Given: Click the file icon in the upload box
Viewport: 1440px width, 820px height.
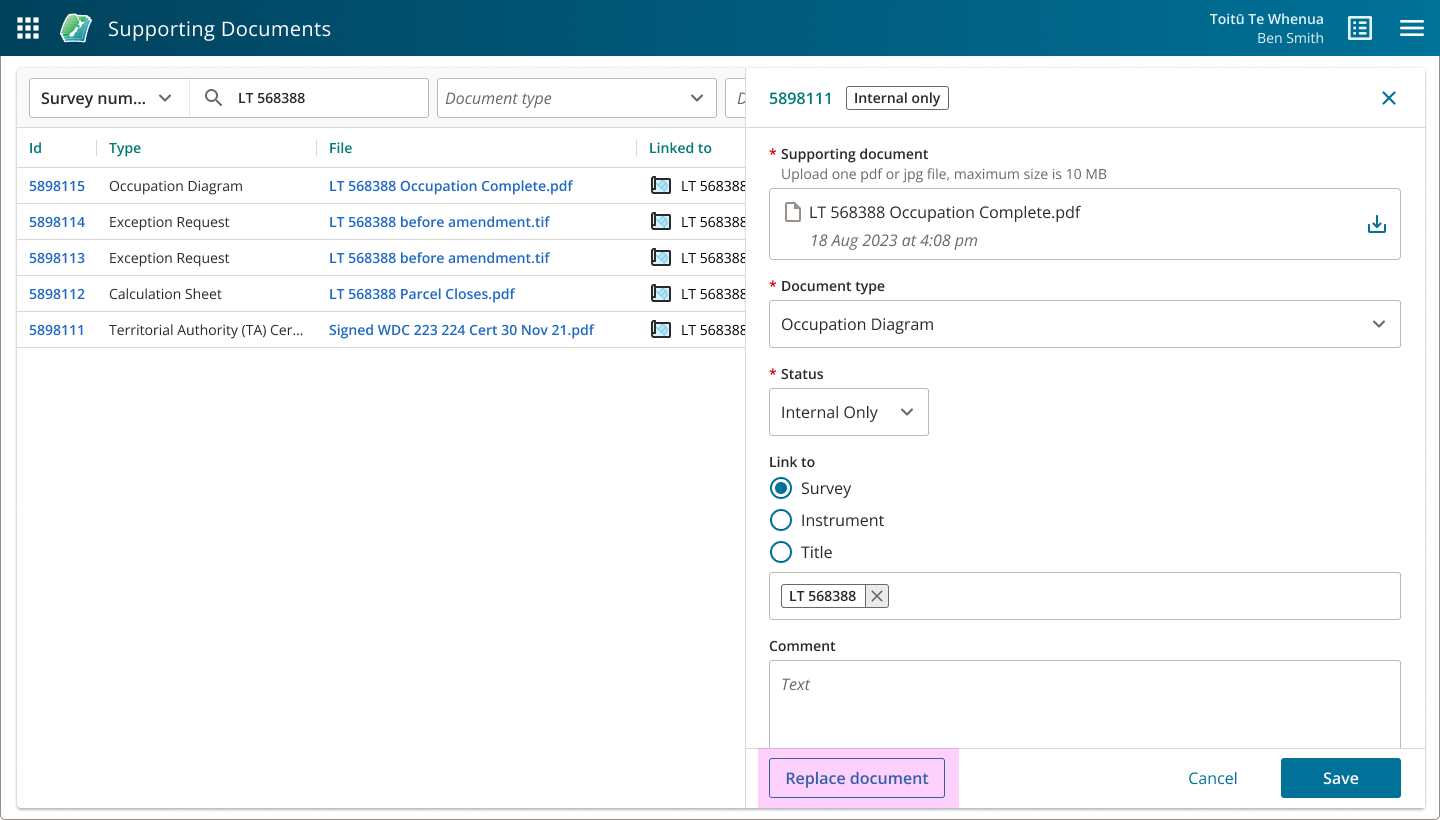Looking at the screenshot, I should point(793,212).
